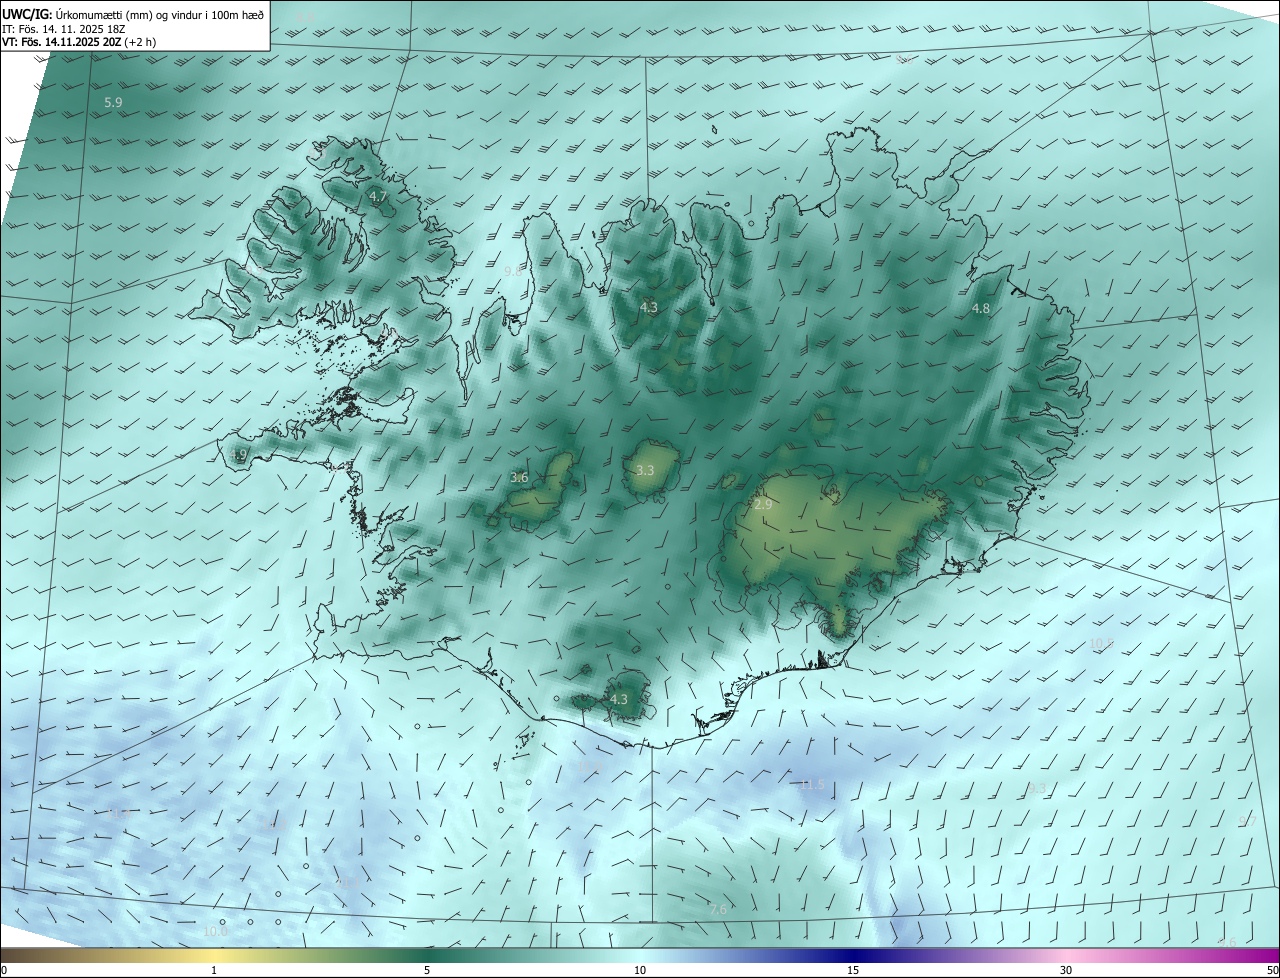
Task: Pick the yellow band of the color scale
Action: coord(215,955)
